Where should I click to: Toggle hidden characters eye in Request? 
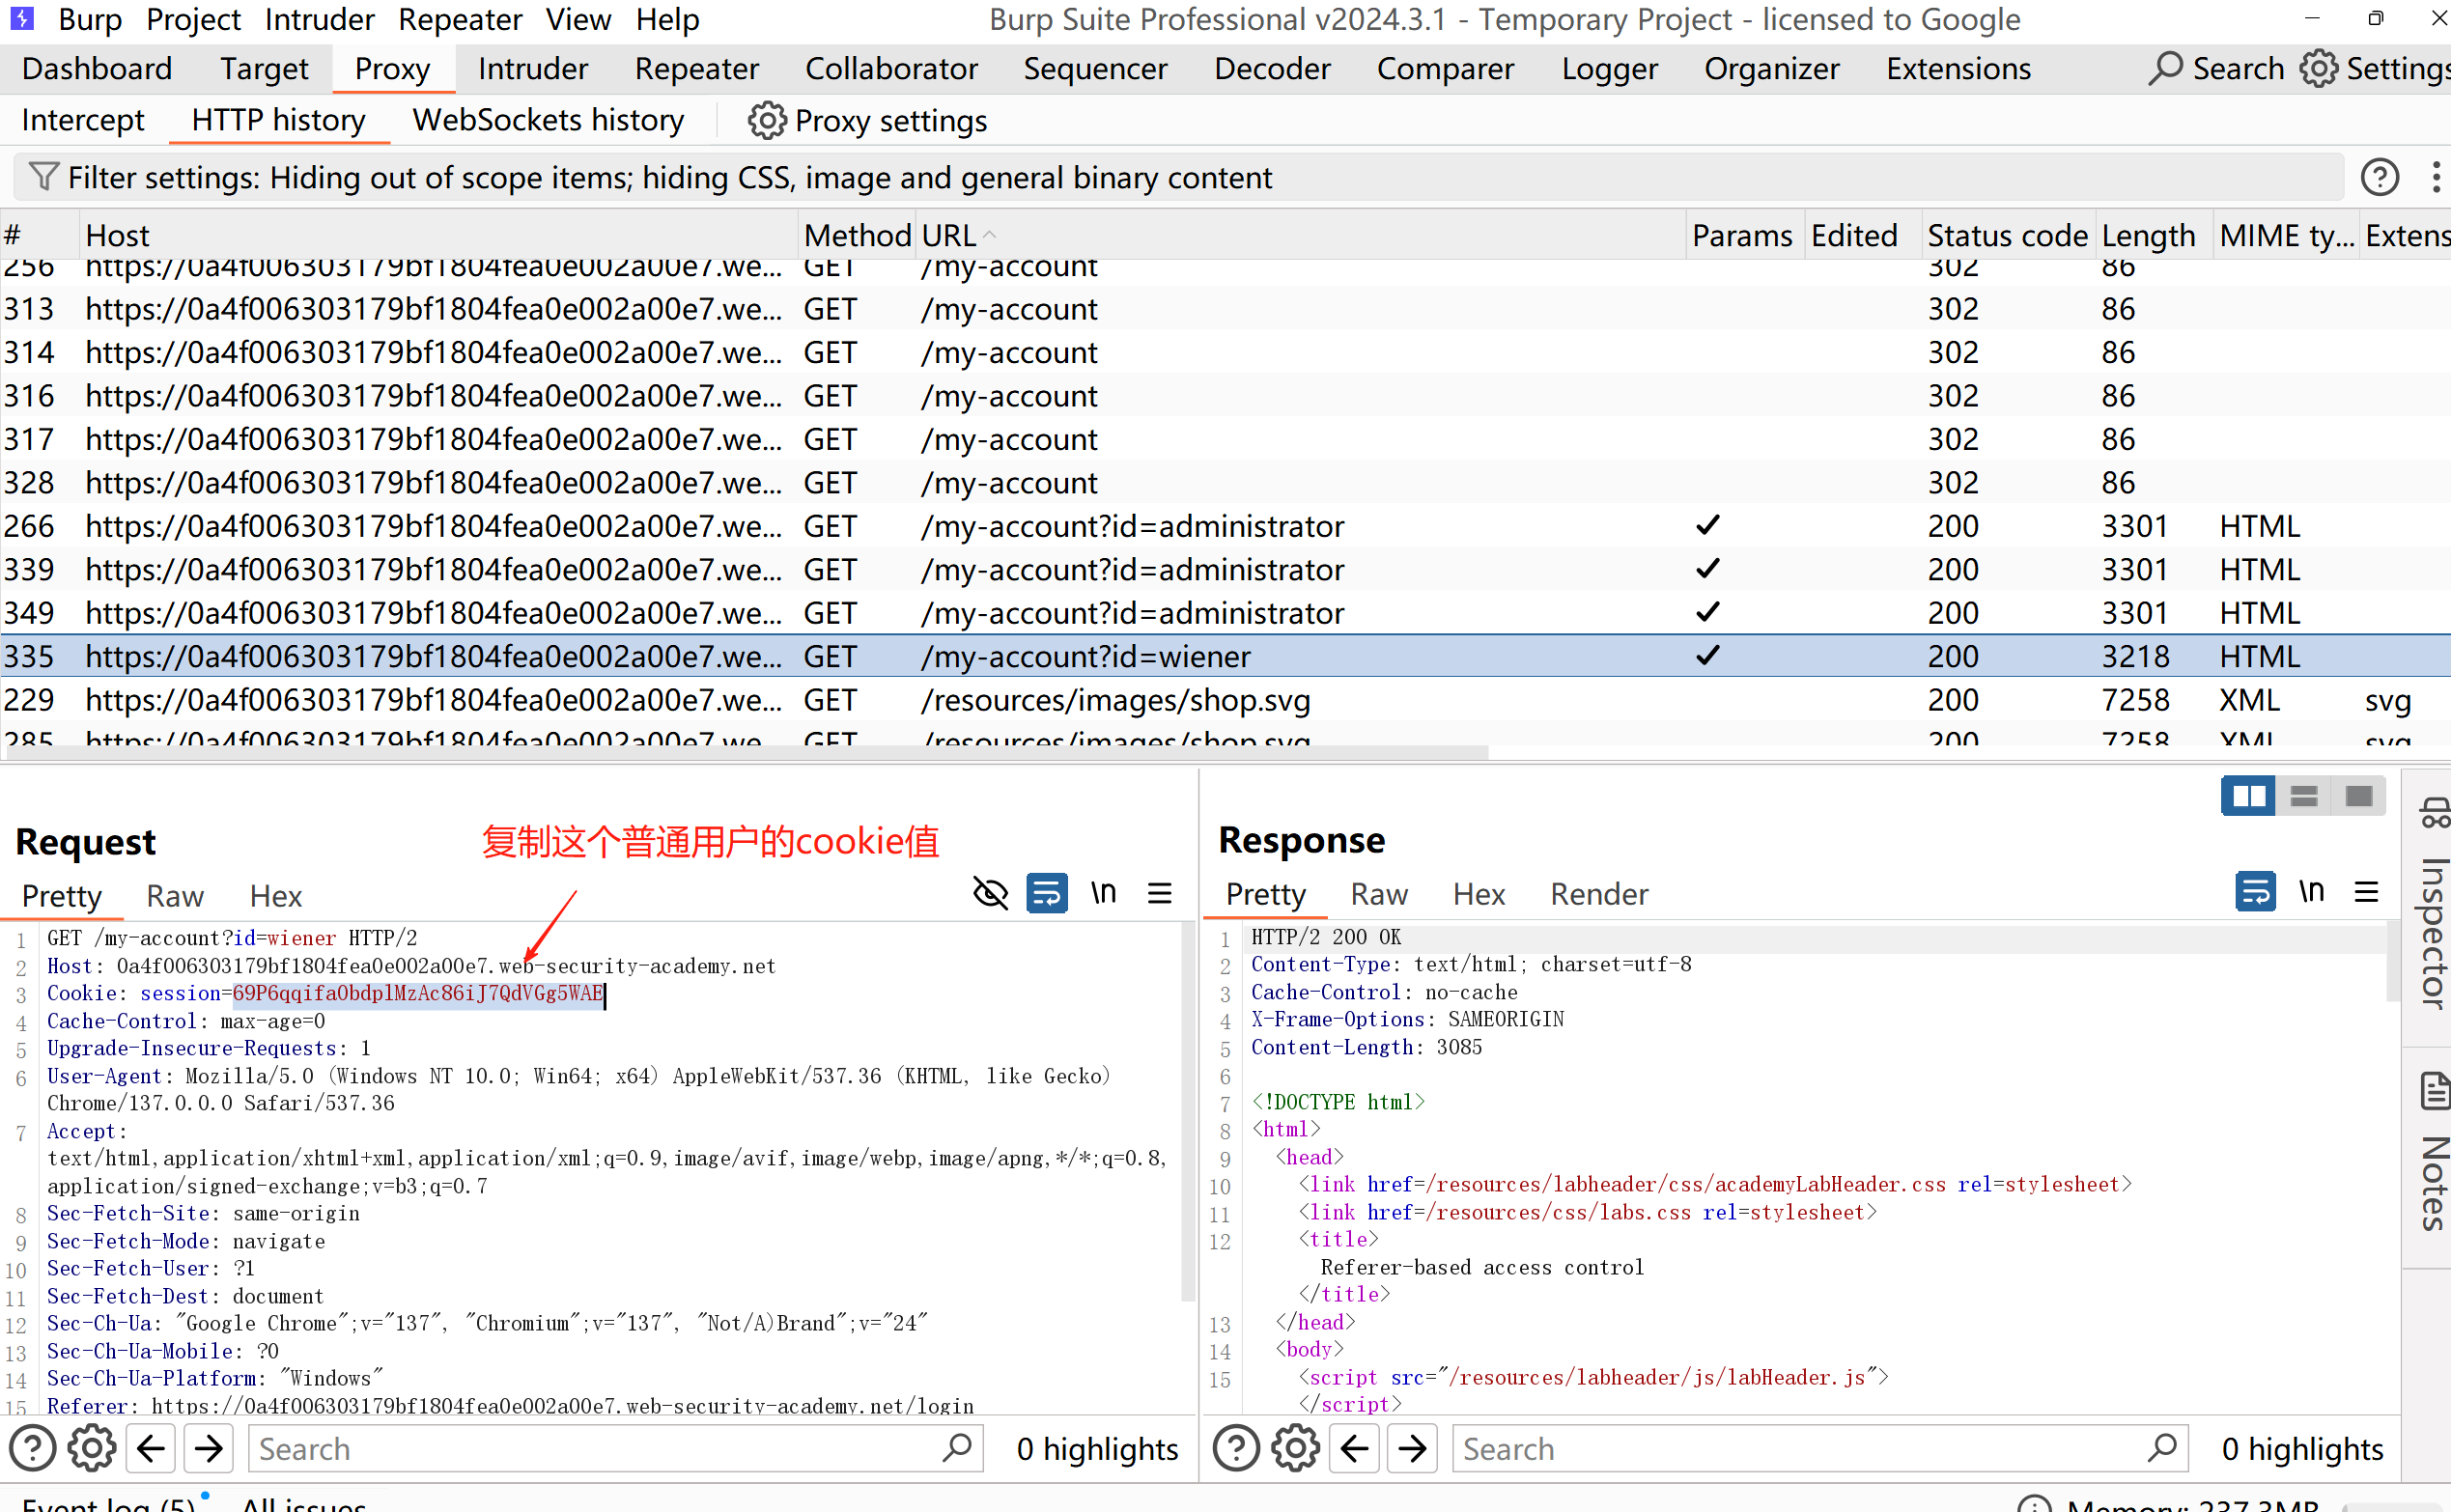pyautogui.click(x=990, y=892)
